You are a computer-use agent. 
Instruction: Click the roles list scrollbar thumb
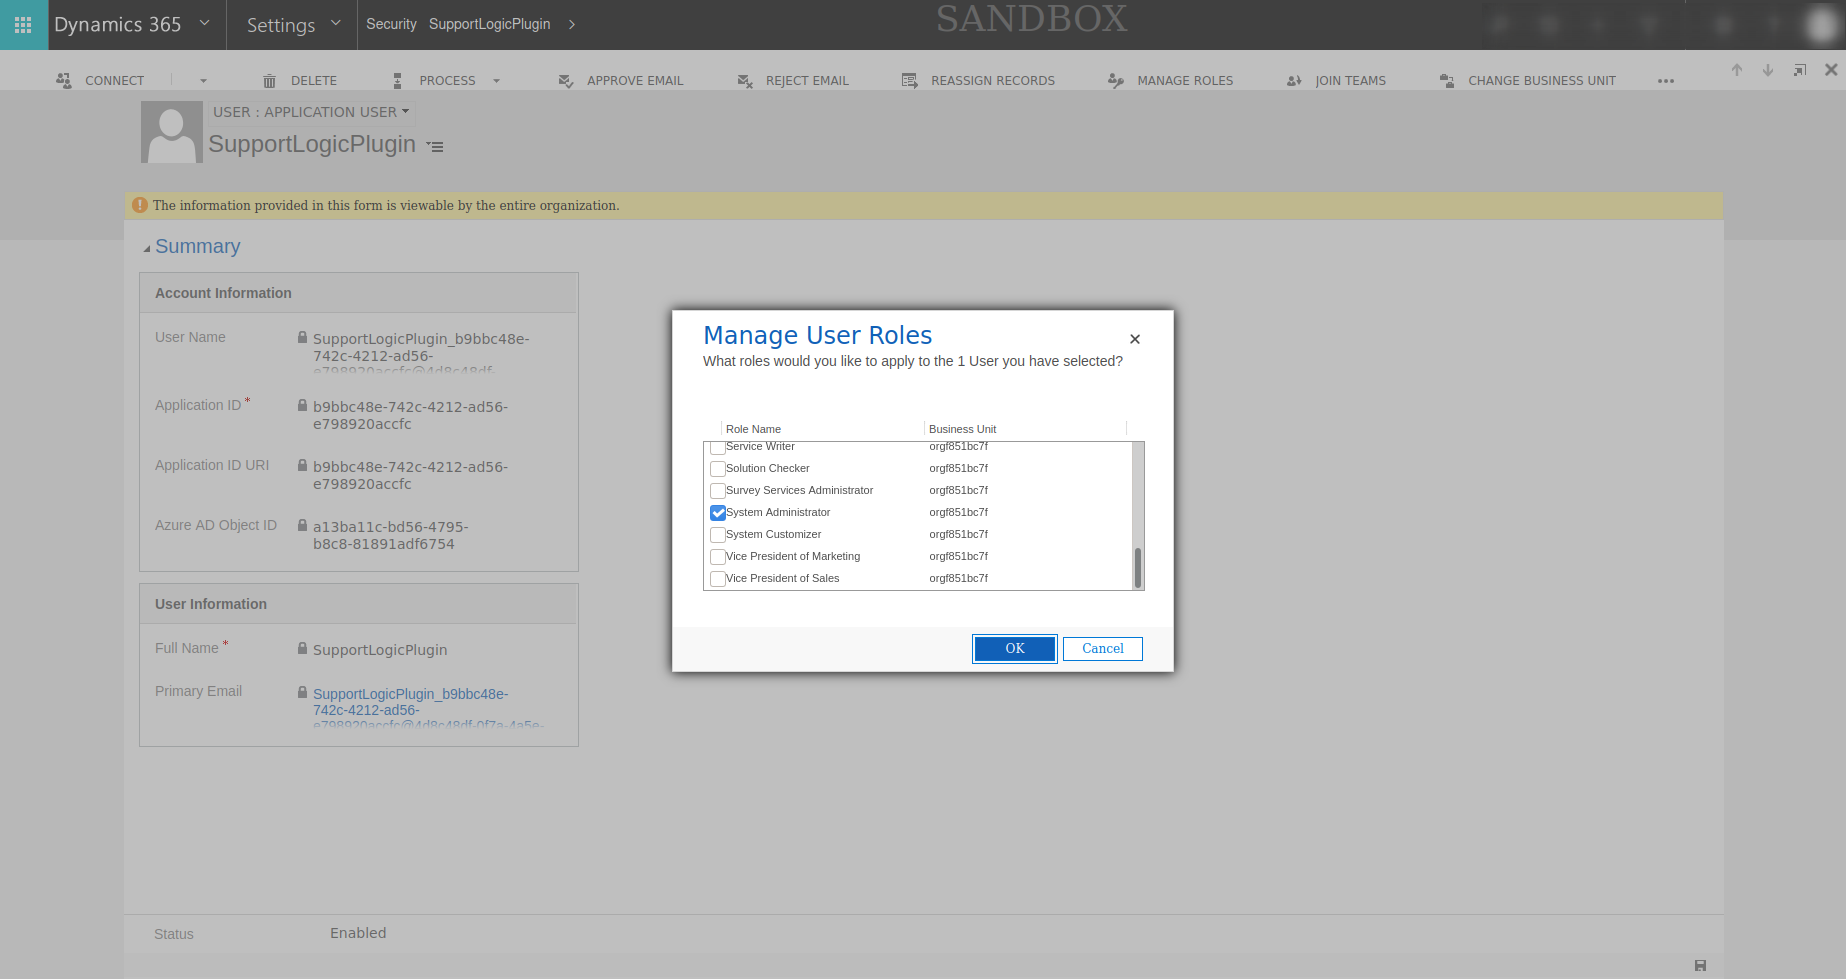click(1138, 567)
